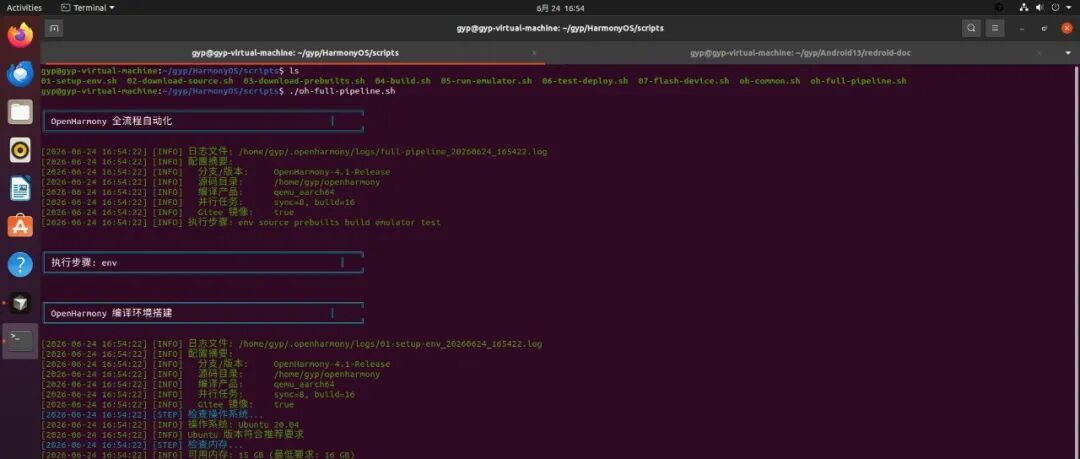Switch to the ~/gyp/Android13/redroid-doc tab
The width and height of the screenshot is (1080, 459).
[800, 53]
